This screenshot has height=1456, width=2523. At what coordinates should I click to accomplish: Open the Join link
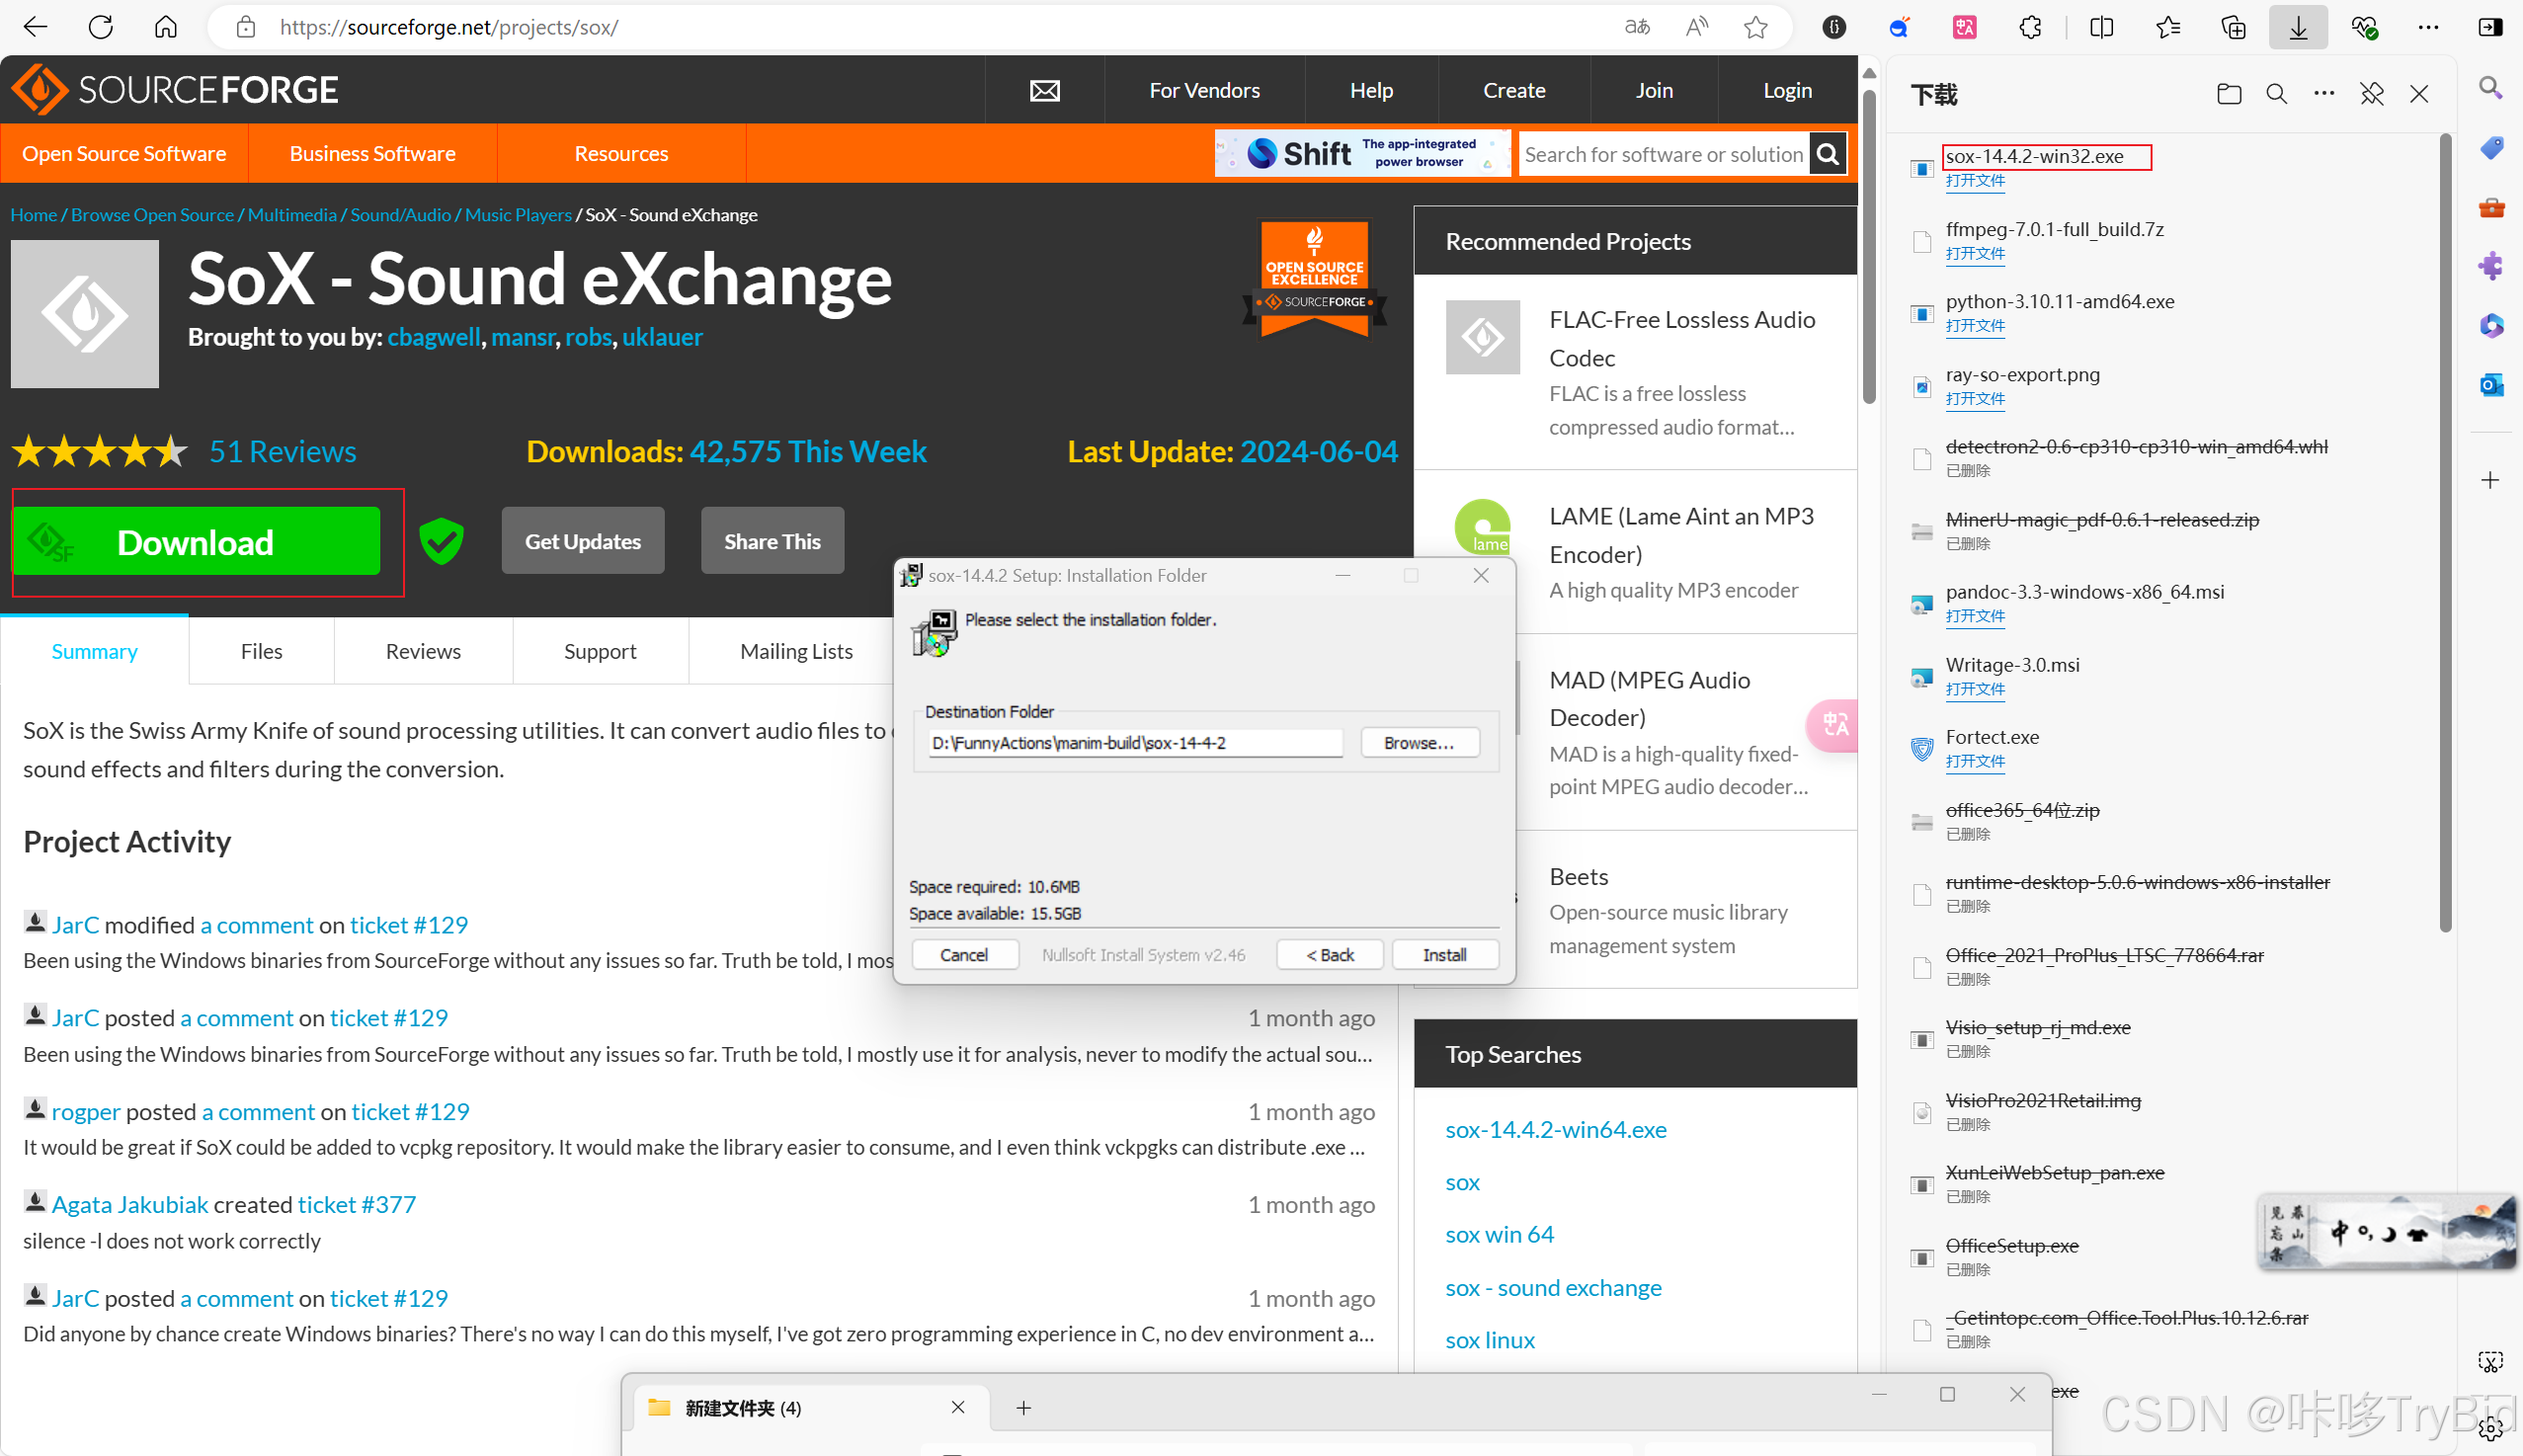point(1654,90)
